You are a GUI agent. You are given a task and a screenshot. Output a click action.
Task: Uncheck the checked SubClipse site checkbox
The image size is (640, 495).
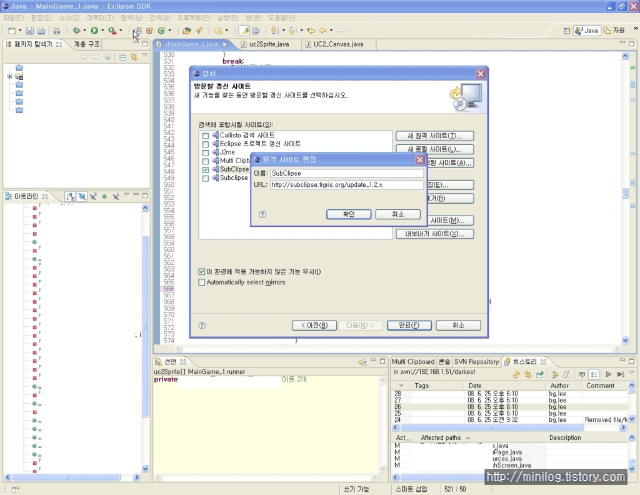tap(205, 170)
